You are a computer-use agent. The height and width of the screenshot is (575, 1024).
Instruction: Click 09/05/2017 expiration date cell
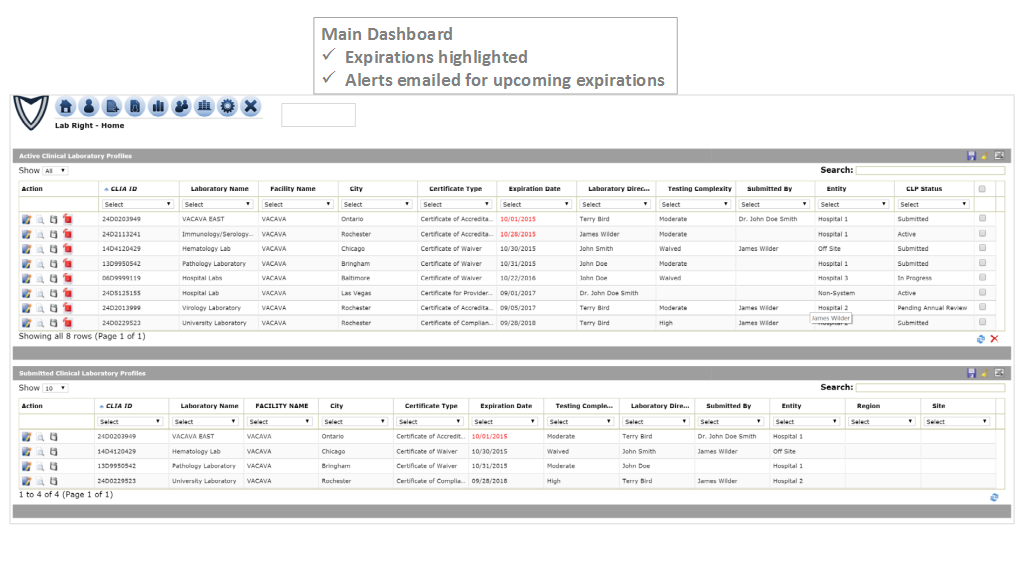pos(518,308)
